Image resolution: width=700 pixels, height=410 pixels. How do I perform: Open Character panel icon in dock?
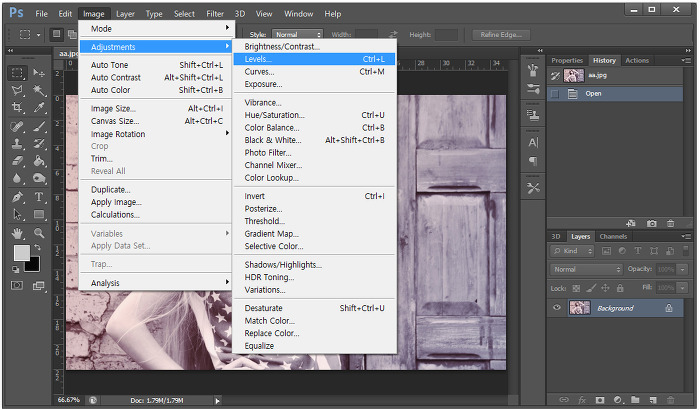point(533,142)
